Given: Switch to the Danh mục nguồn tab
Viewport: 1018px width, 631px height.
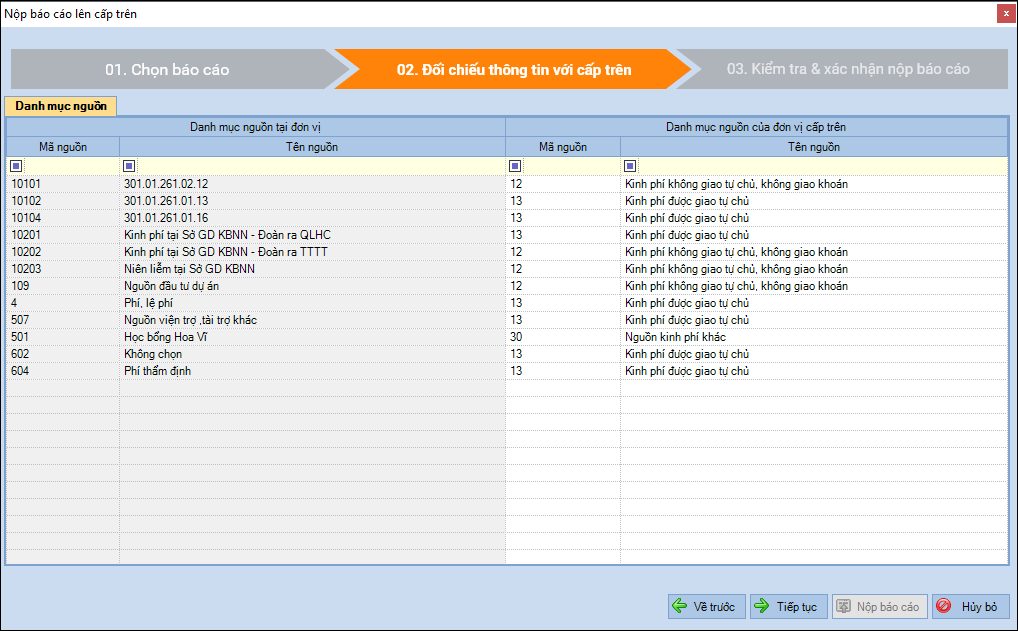Looking at the screenshot, I should (61, 106).
